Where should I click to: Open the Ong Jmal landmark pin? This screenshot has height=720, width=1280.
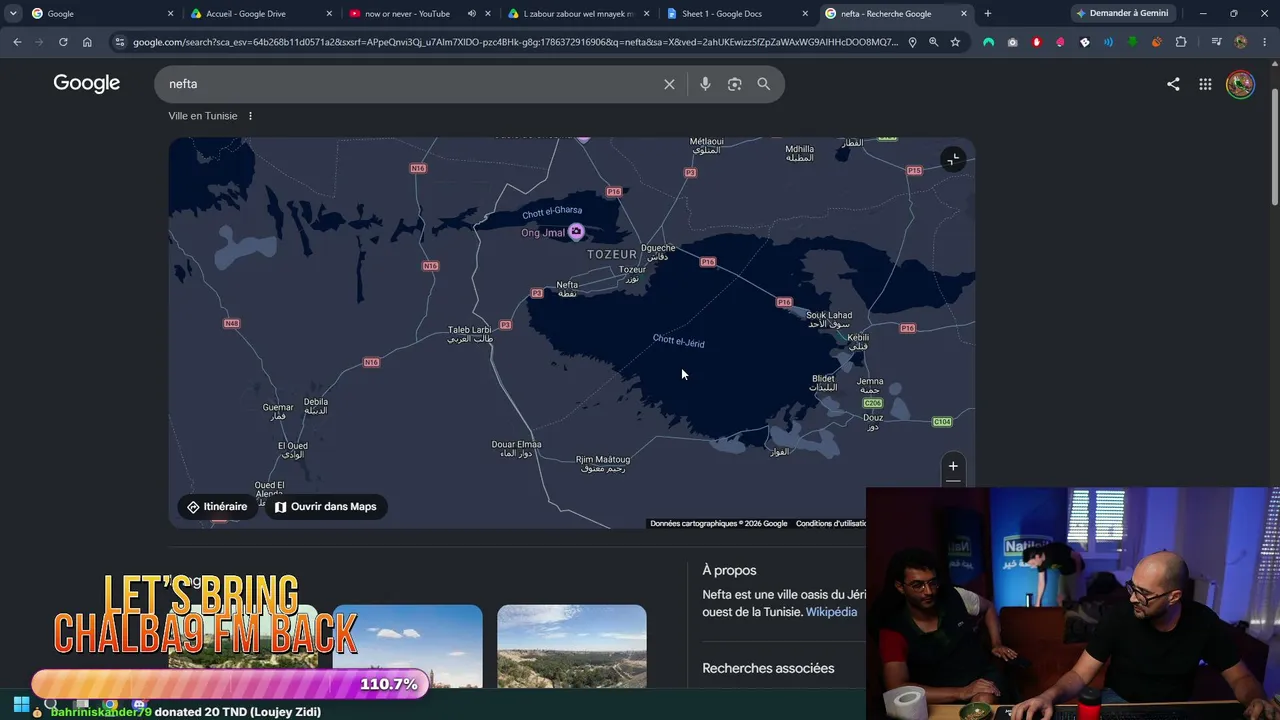pyautogui.click(x=576, y=232)
